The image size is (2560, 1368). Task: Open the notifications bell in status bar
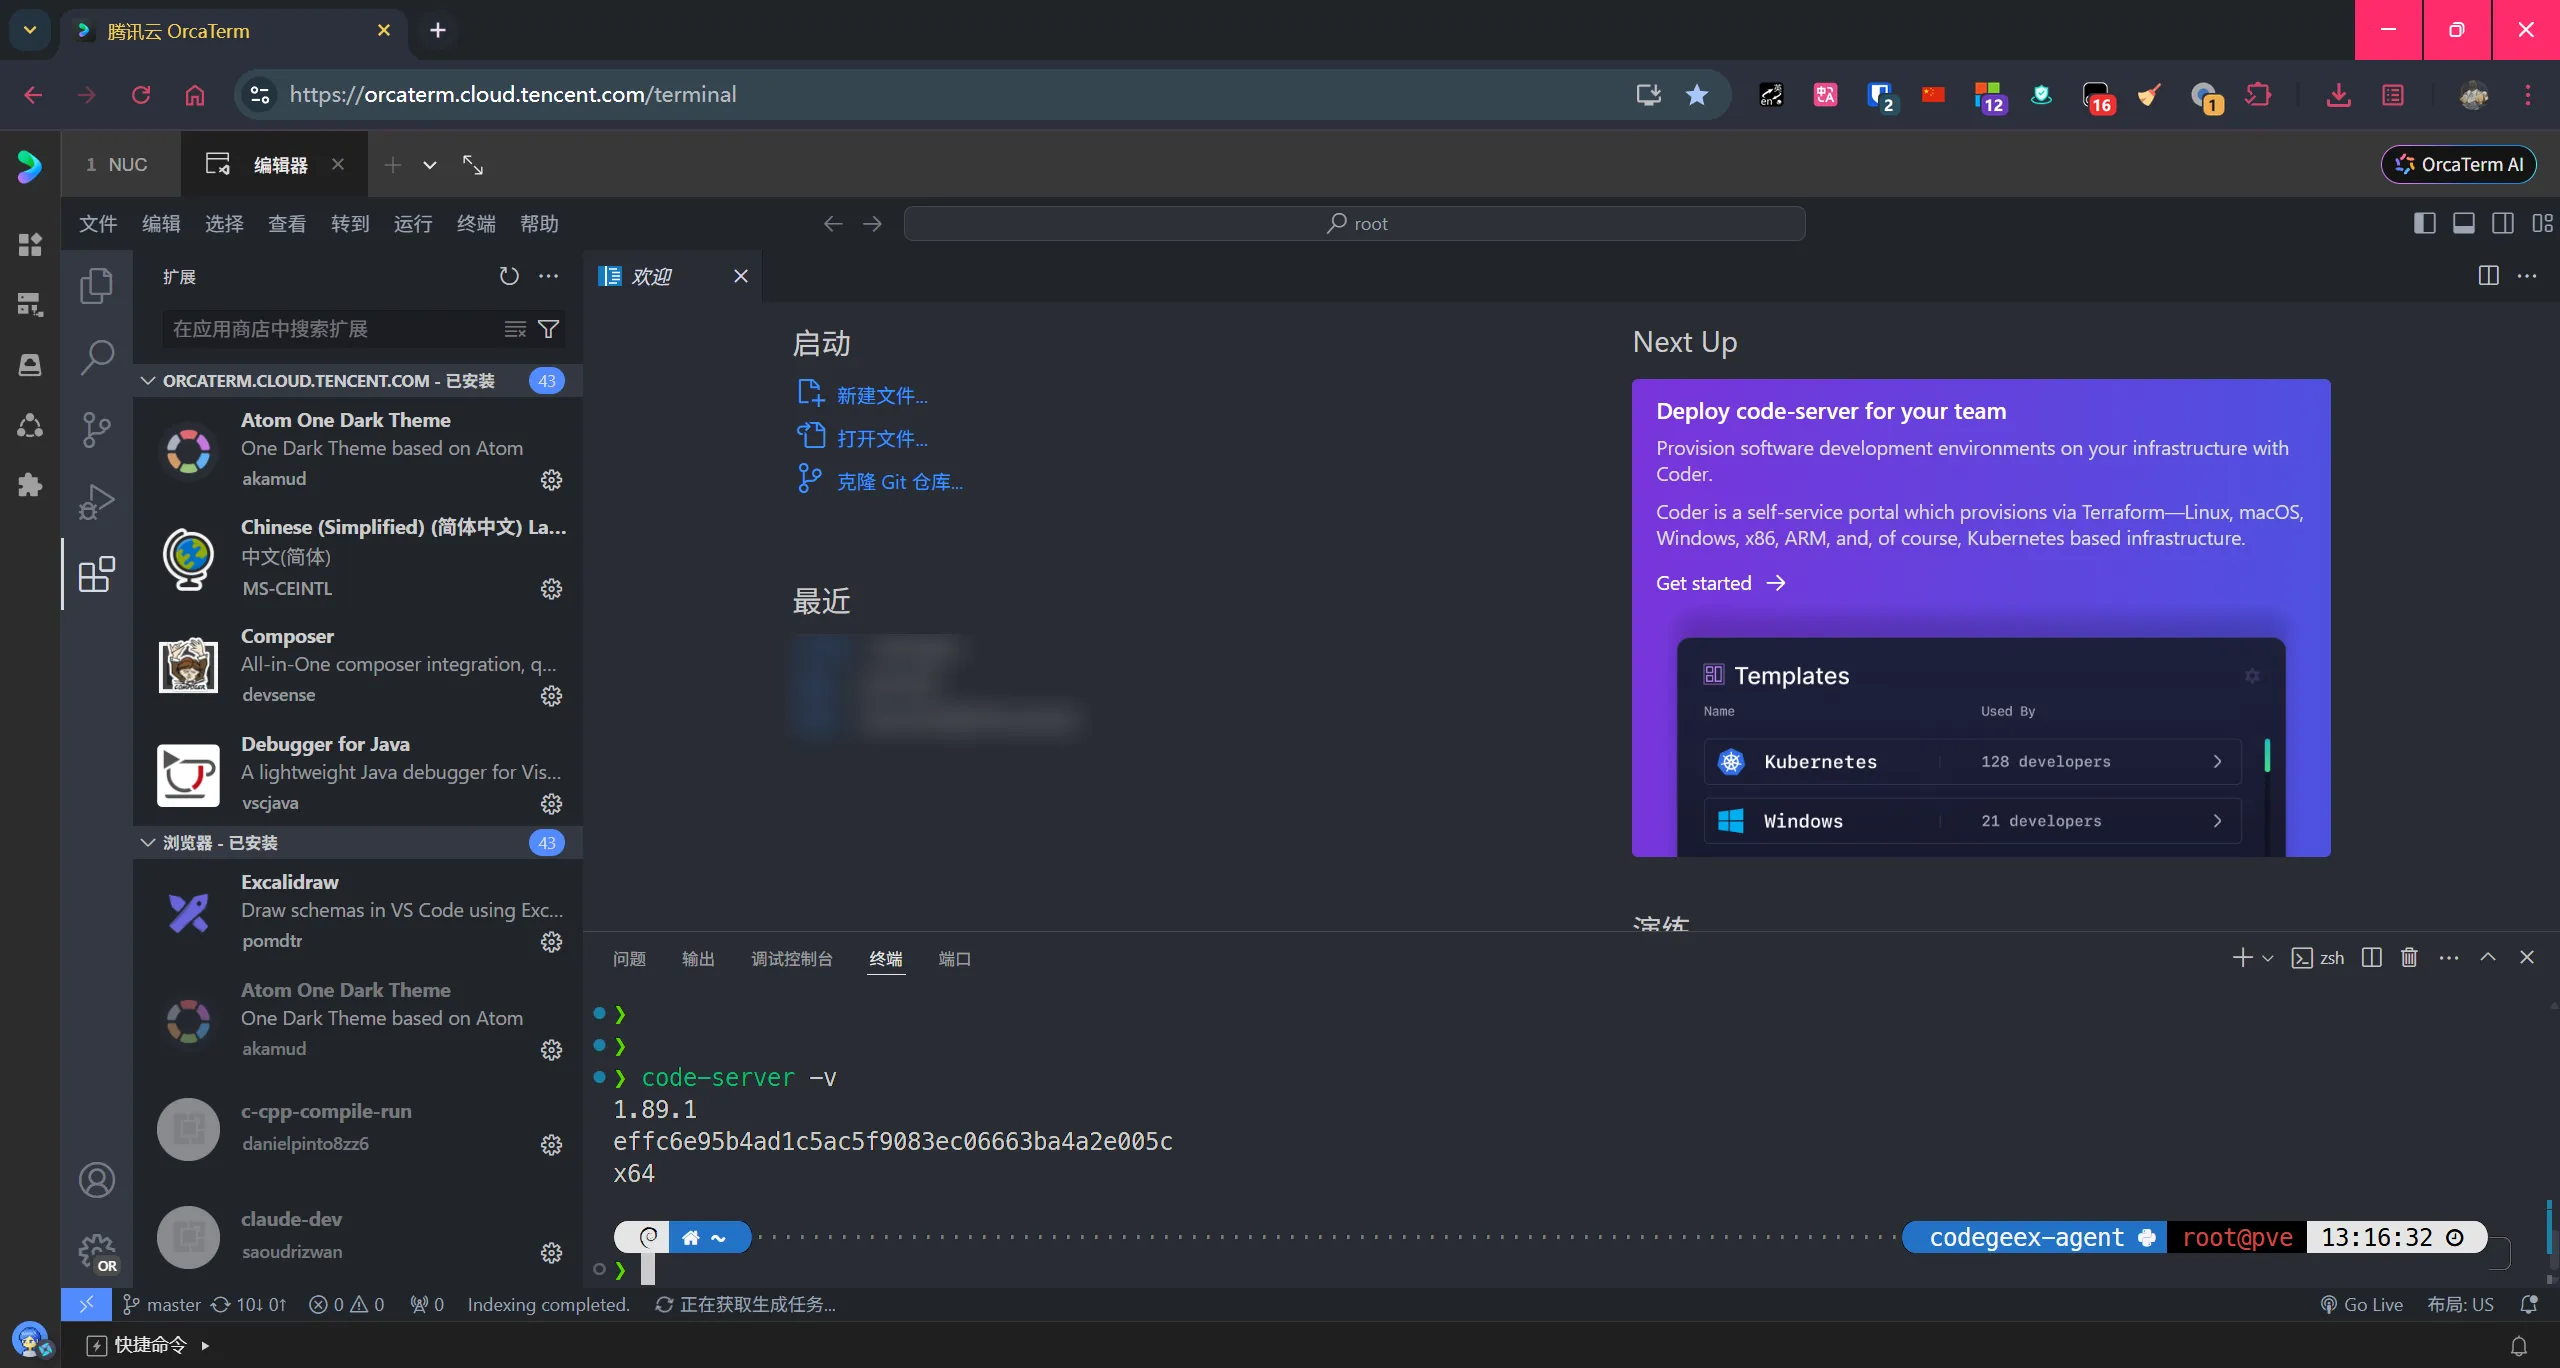click(x=2528, y=1305)
